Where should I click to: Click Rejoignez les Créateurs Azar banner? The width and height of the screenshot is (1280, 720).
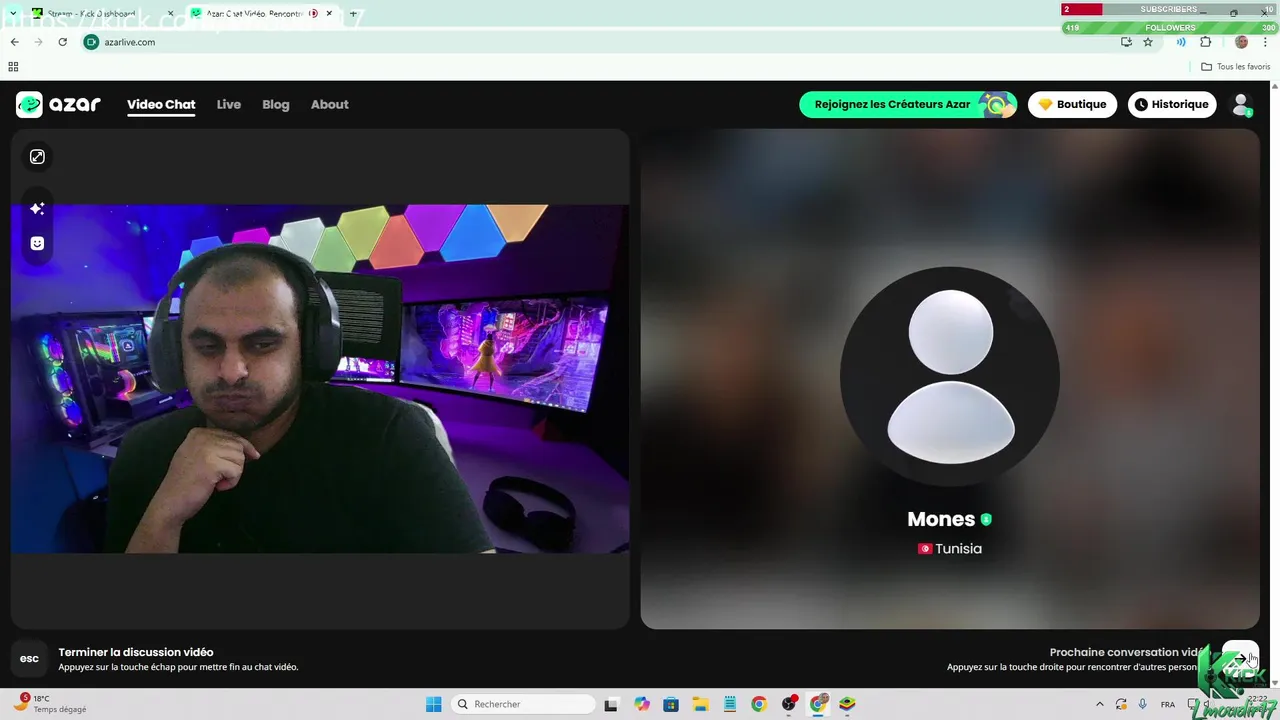click(x=908, y=104)
